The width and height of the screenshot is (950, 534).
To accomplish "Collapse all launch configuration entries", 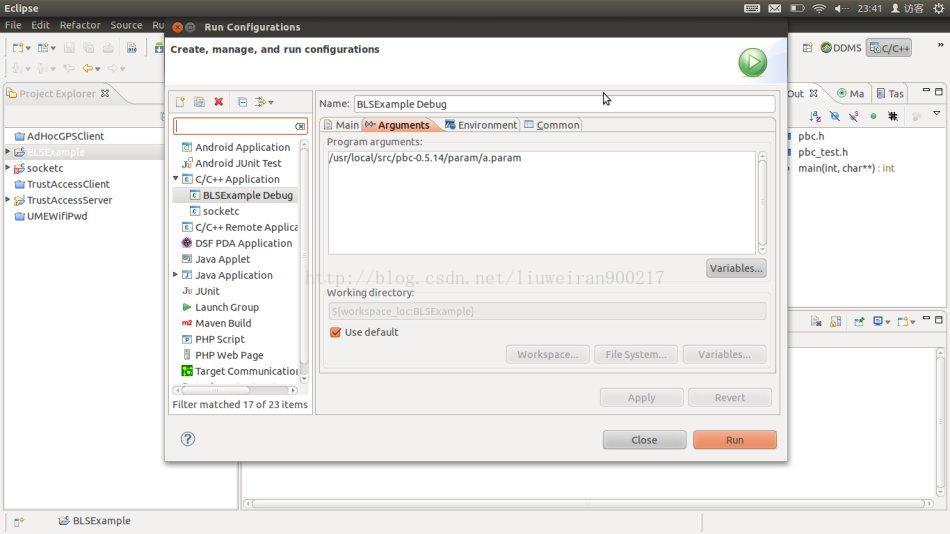I will [x=242, y=102].
